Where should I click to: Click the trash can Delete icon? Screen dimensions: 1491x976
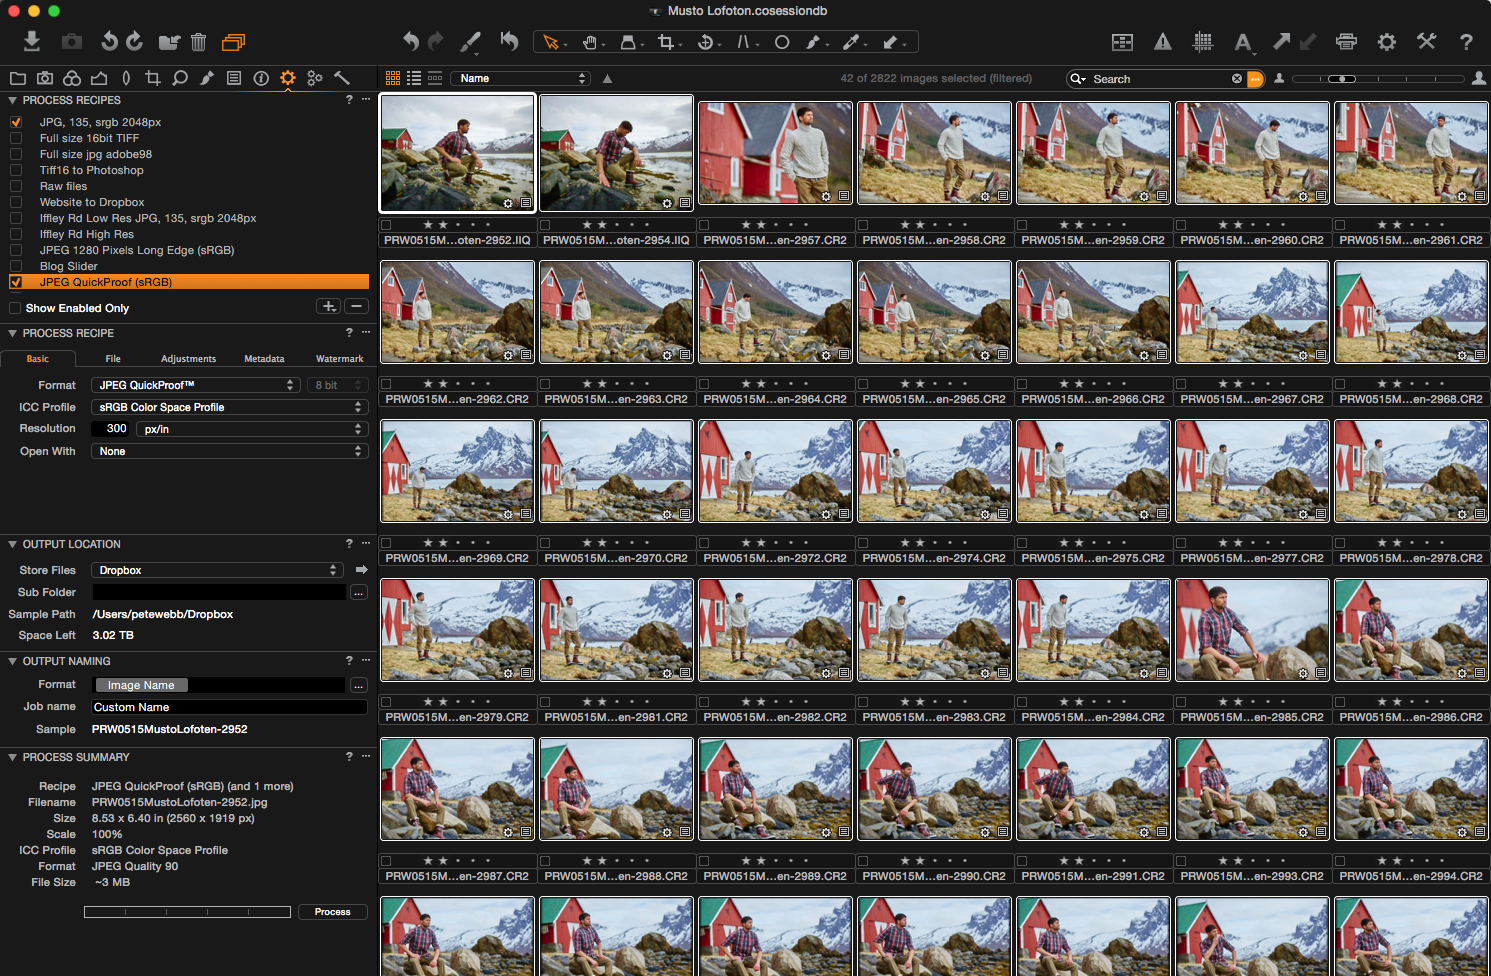[x=198, y=41]
